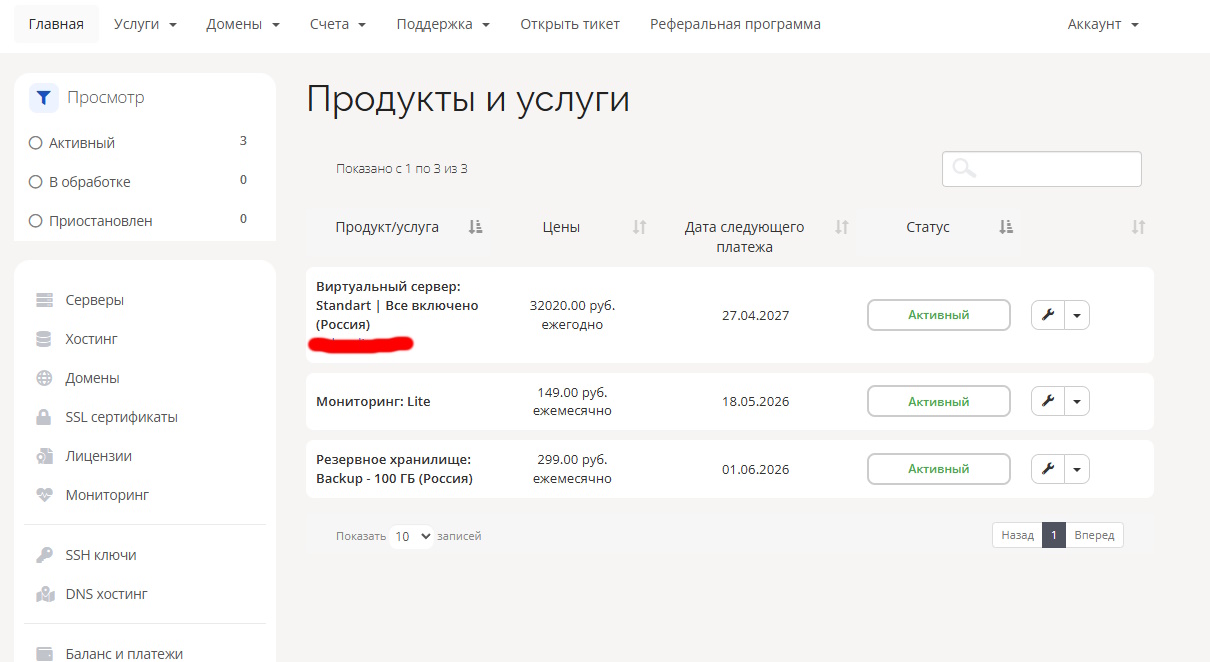Open Monitoring via the heartbeat icon
This screenshot has width=1210, height=662.
[44, 495]
